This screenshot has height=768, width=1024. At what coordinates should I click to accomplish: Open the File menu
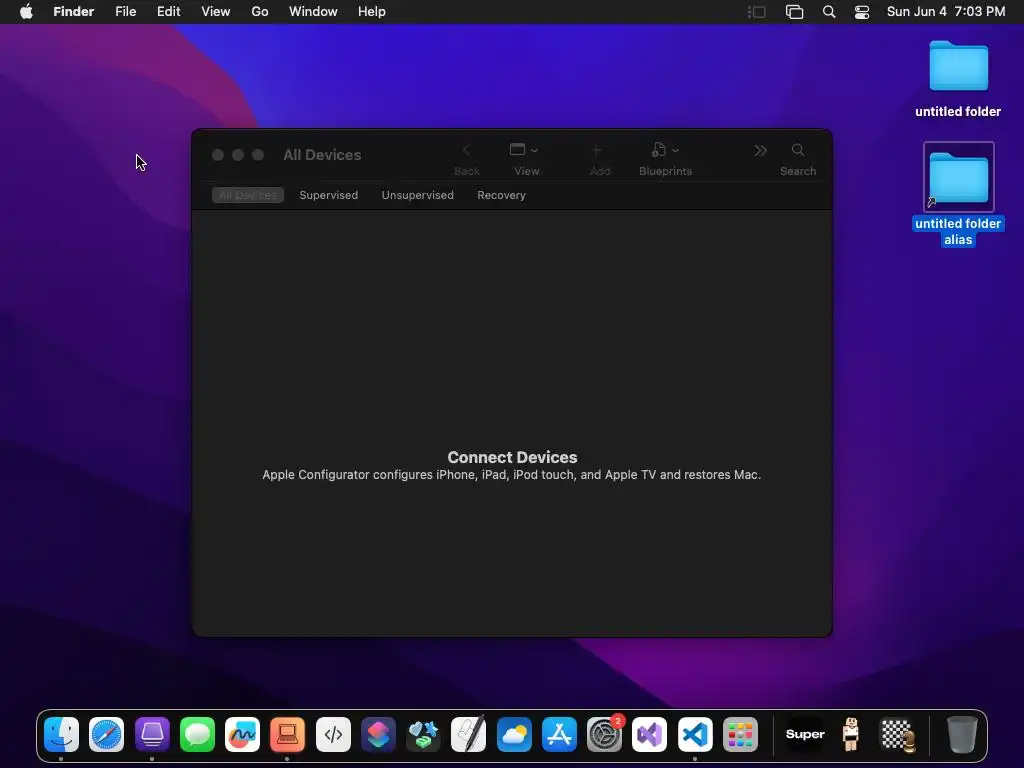click(125, 12)
